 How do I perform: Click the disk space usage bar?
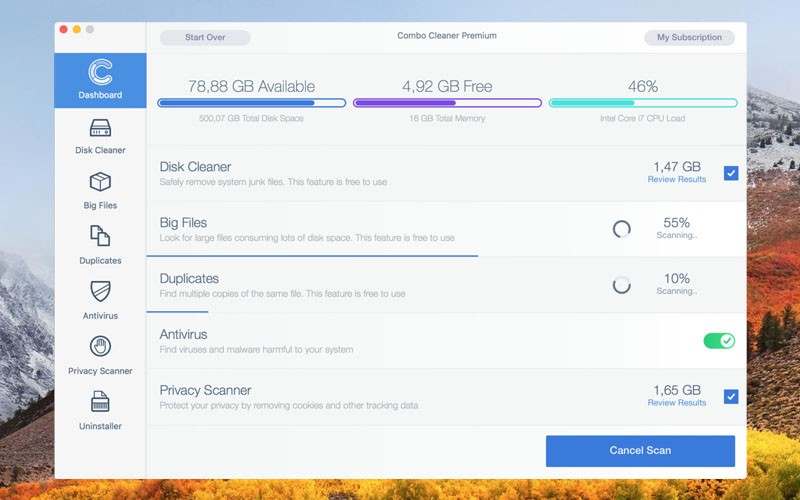[x=252, y=103]
